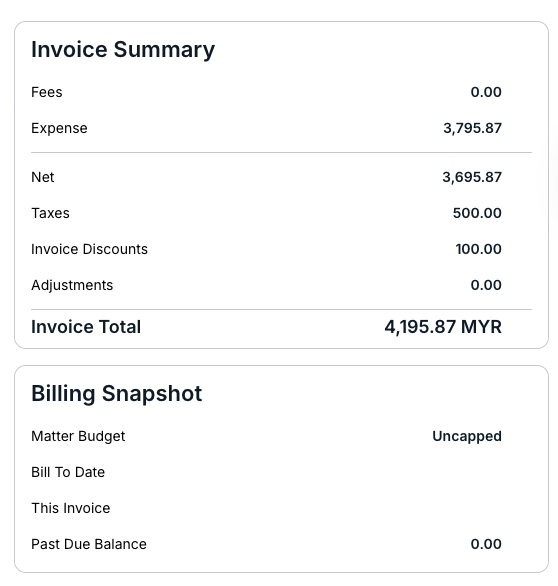
Task: Click the Billing Snapshot heading
Action: click(x=117, y=394)
